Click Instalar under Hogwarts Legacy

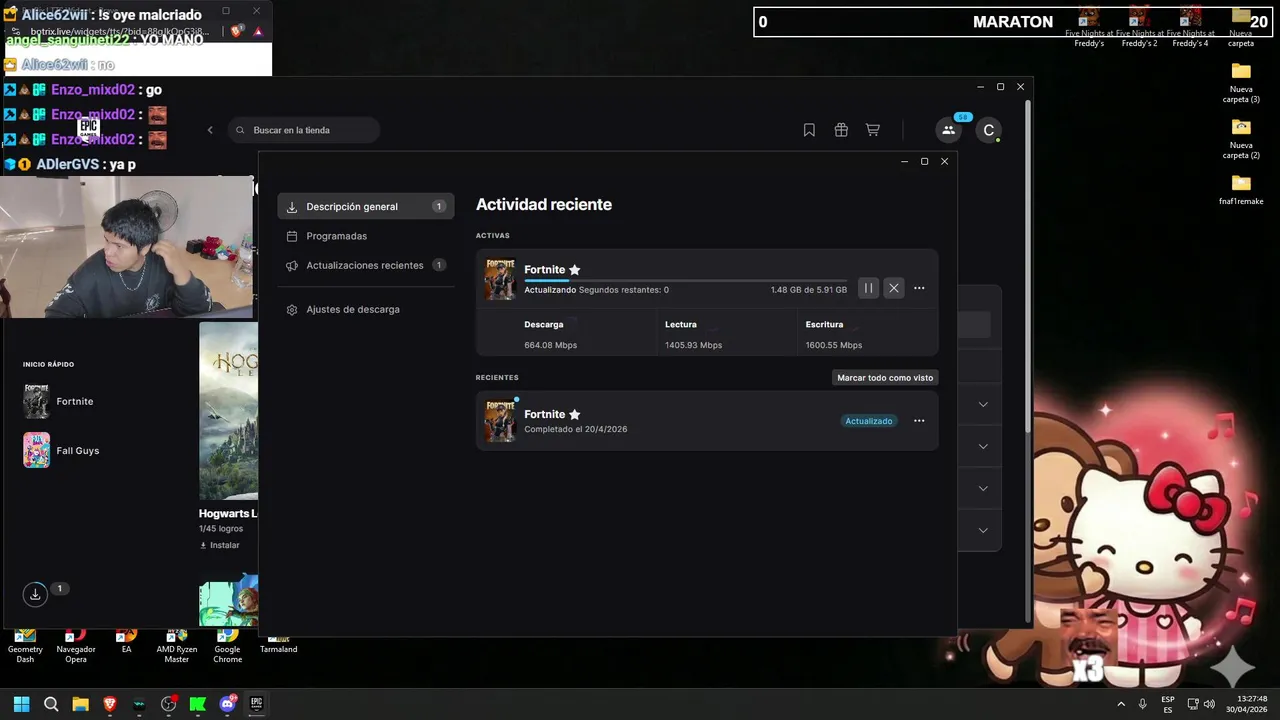coord(220,545)
